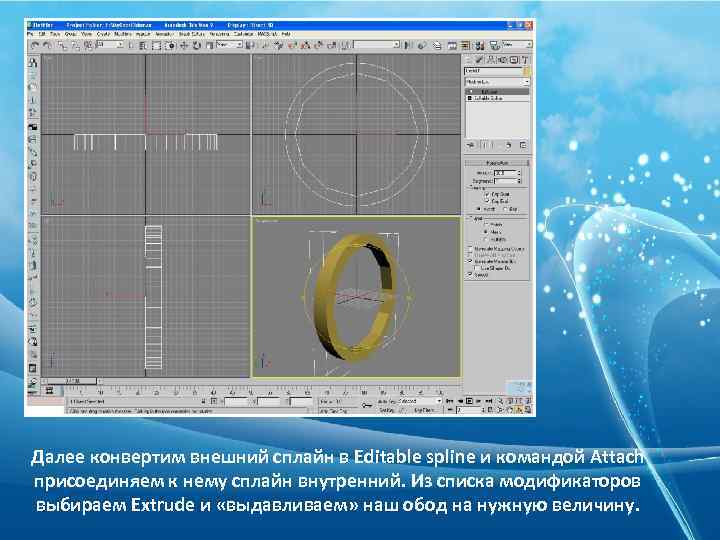Open the render type dropdown at toolbar end
This screenshot has width=720, height=540.
(x=517, y=45)
